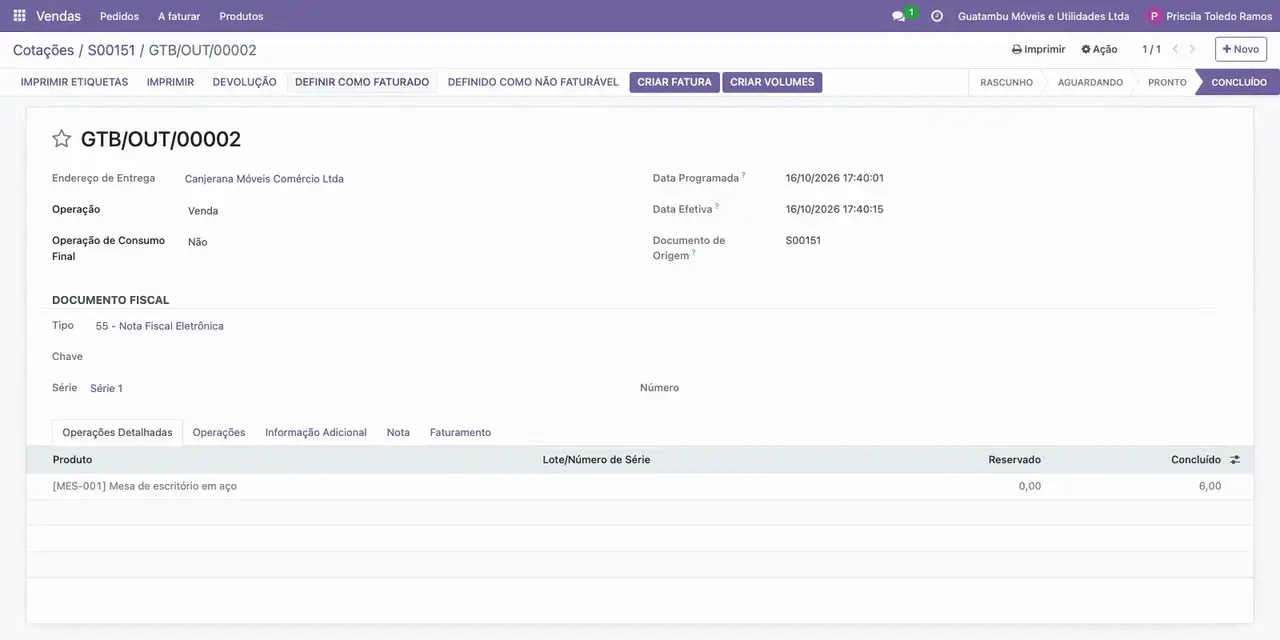Click the record pager 1 / 1
1280x640 pixels.
[x=1152, y=49]
